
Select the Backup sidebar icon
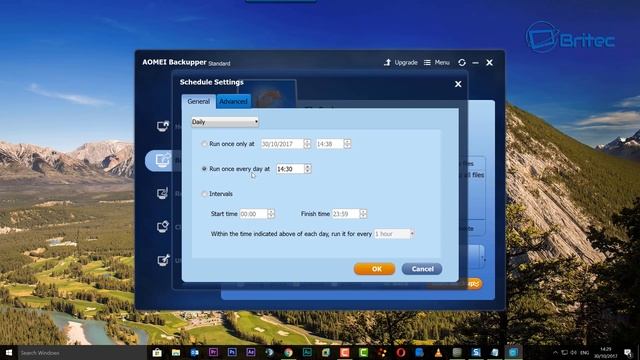[x=162, y=160]
